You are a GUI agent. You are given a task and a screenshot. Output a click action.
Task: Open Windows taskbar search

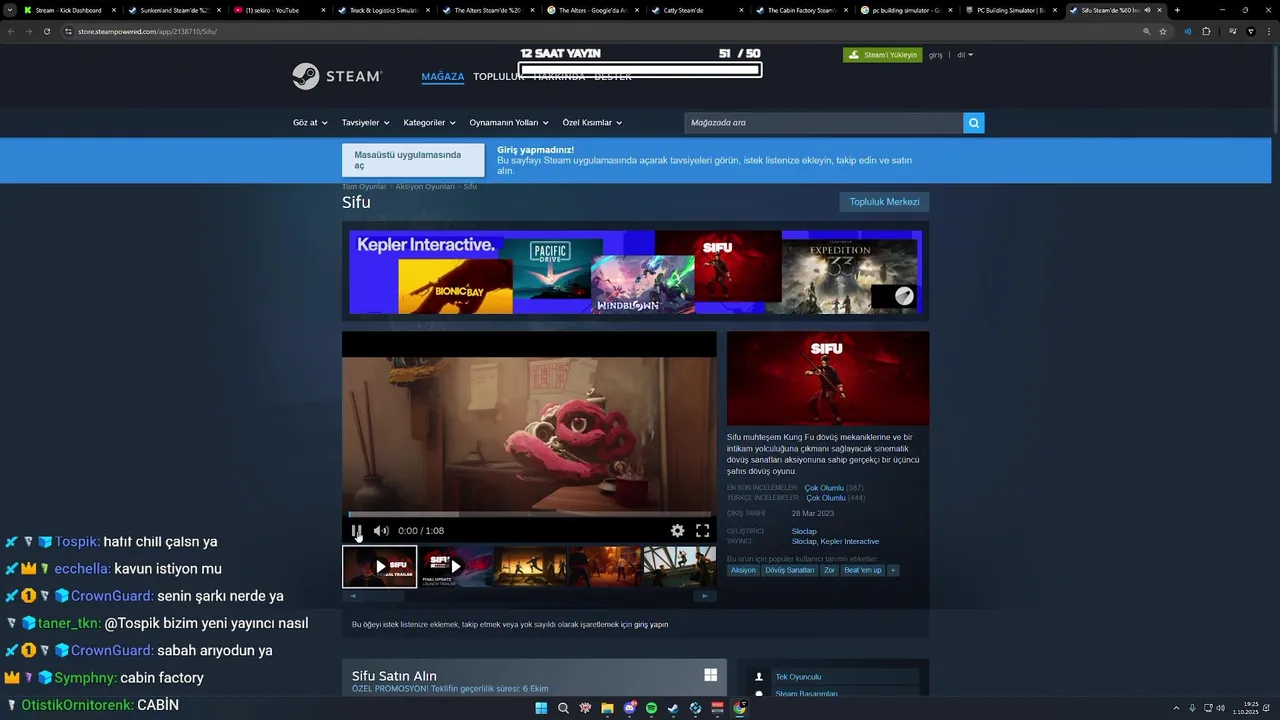tap(563, 708)
